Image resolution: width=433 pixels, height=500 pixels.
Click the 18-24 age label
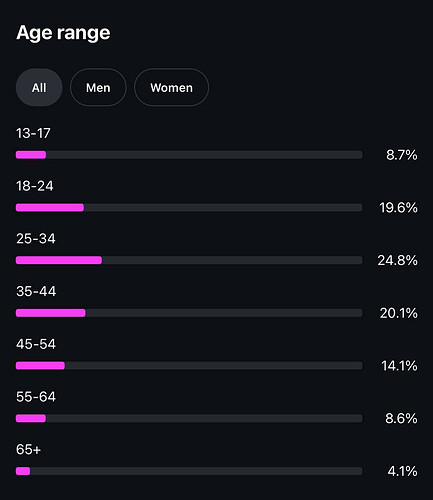click(35, 186)
